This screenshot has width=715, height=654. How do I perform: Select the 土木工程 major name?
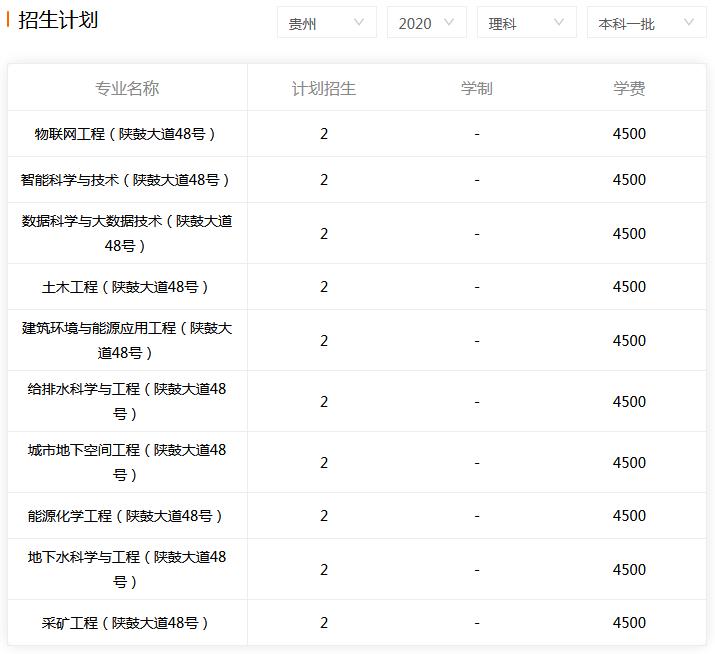(x=124, y=287)
